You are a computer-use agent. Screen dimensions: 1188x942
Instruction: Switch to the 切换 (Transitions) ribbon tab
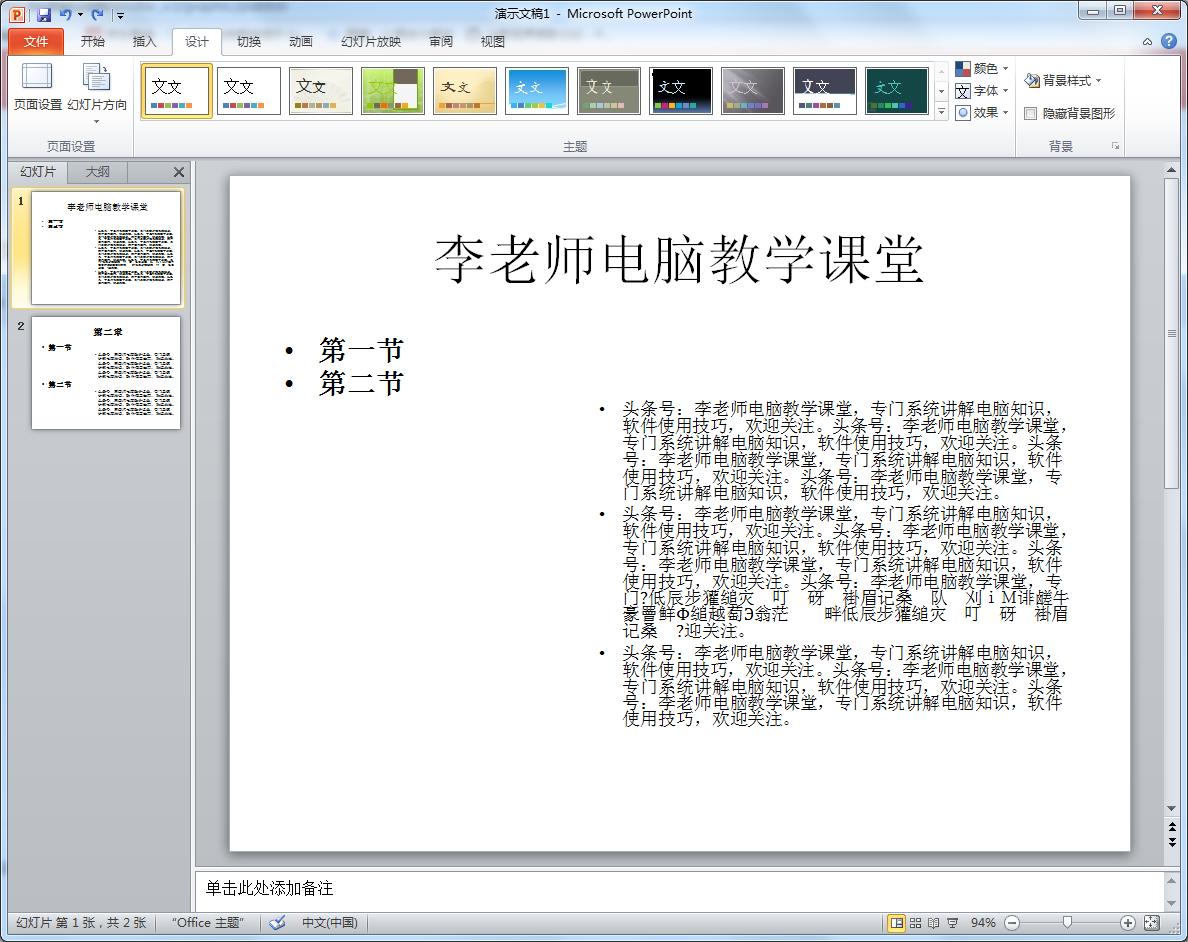pos(249,41)
